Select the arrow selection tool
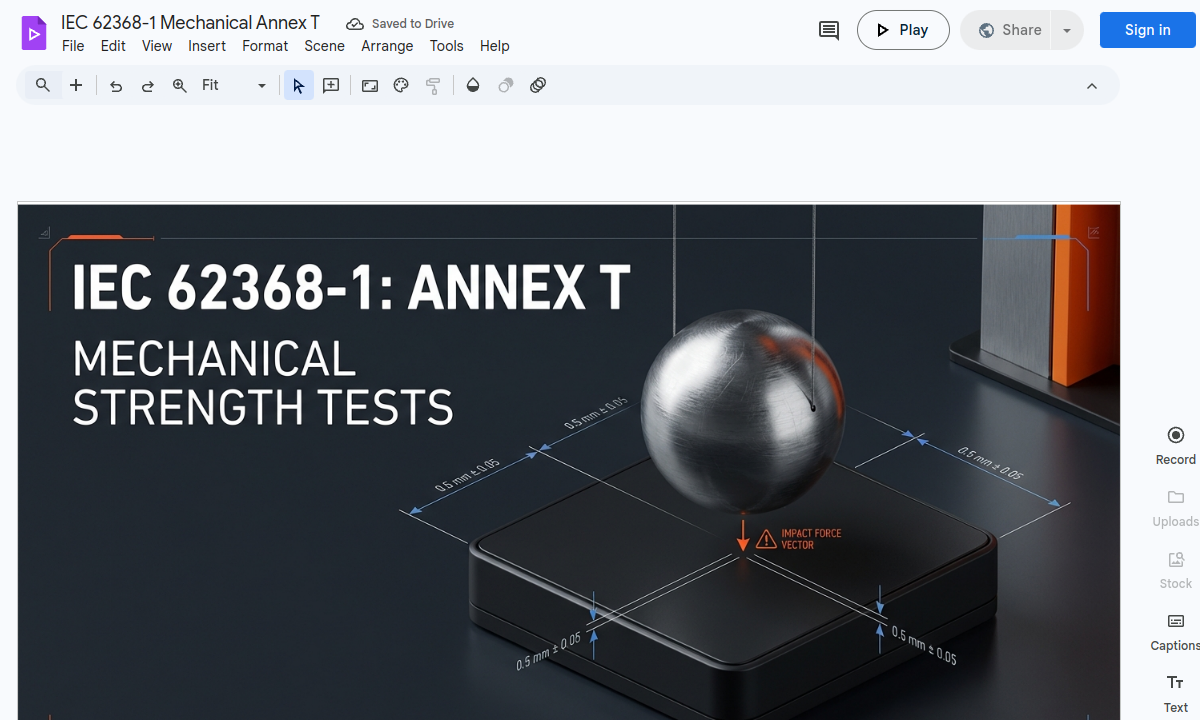The width and height of the screenshot is (1200, 720). pos(298,85)
